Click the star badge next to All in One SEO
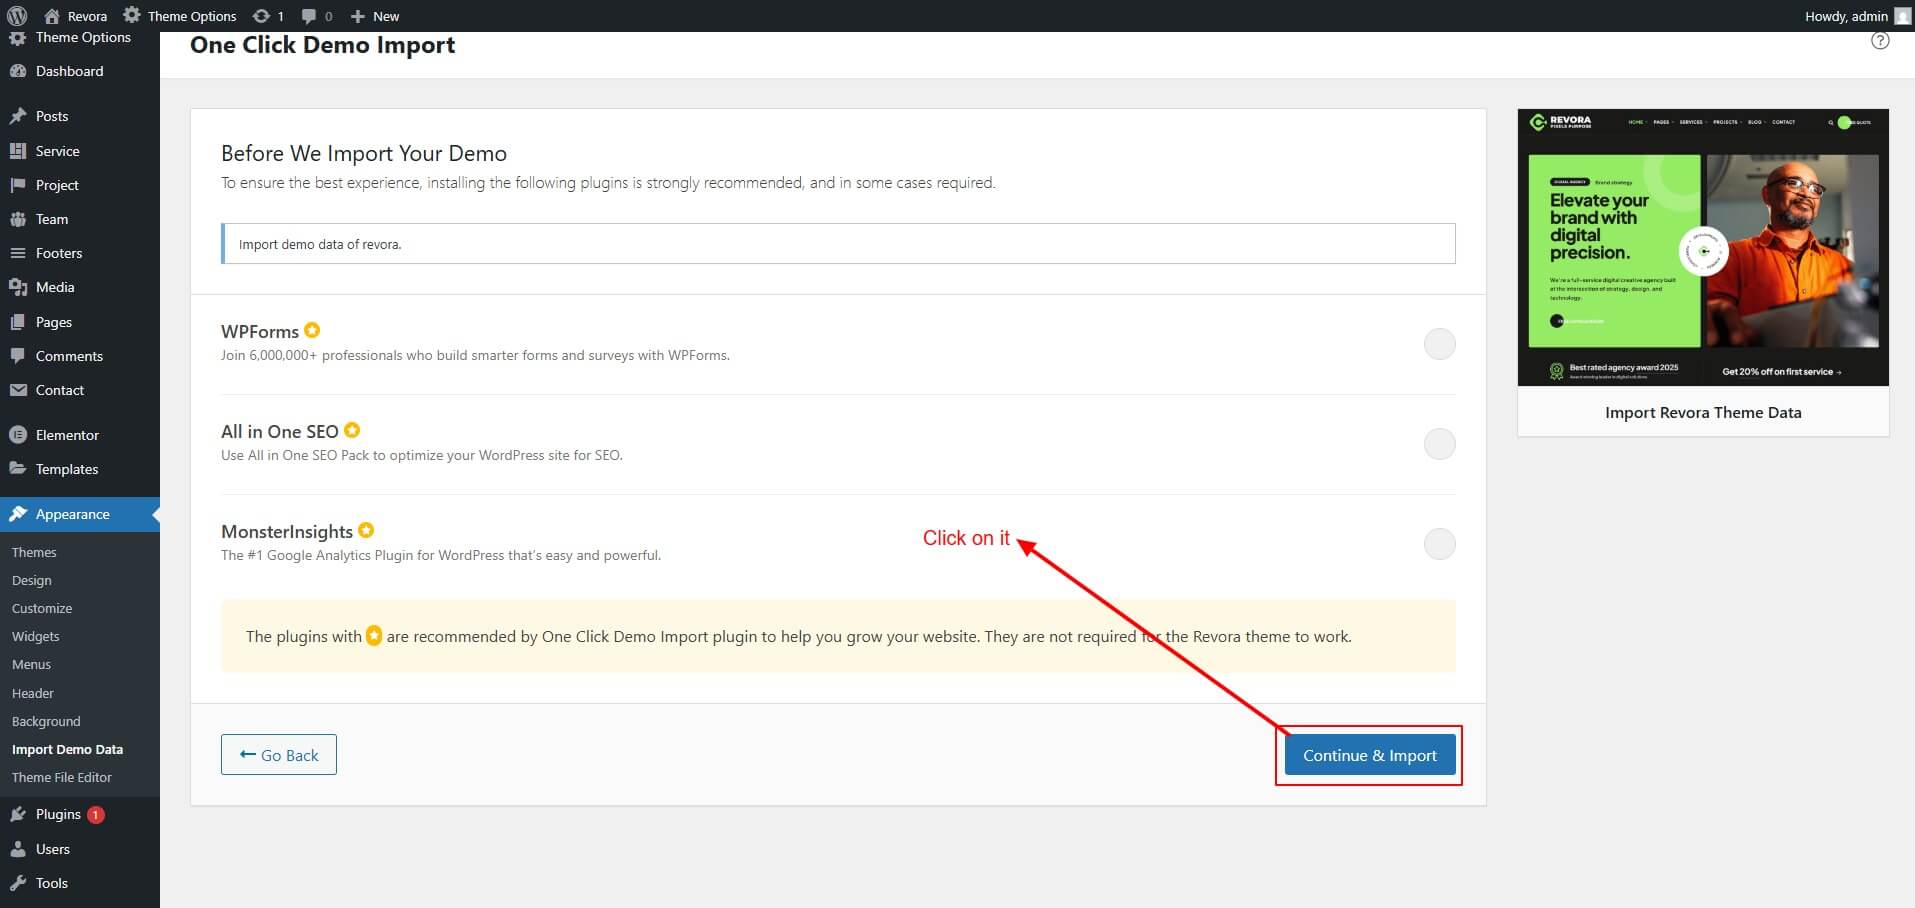 coord(352,430)
